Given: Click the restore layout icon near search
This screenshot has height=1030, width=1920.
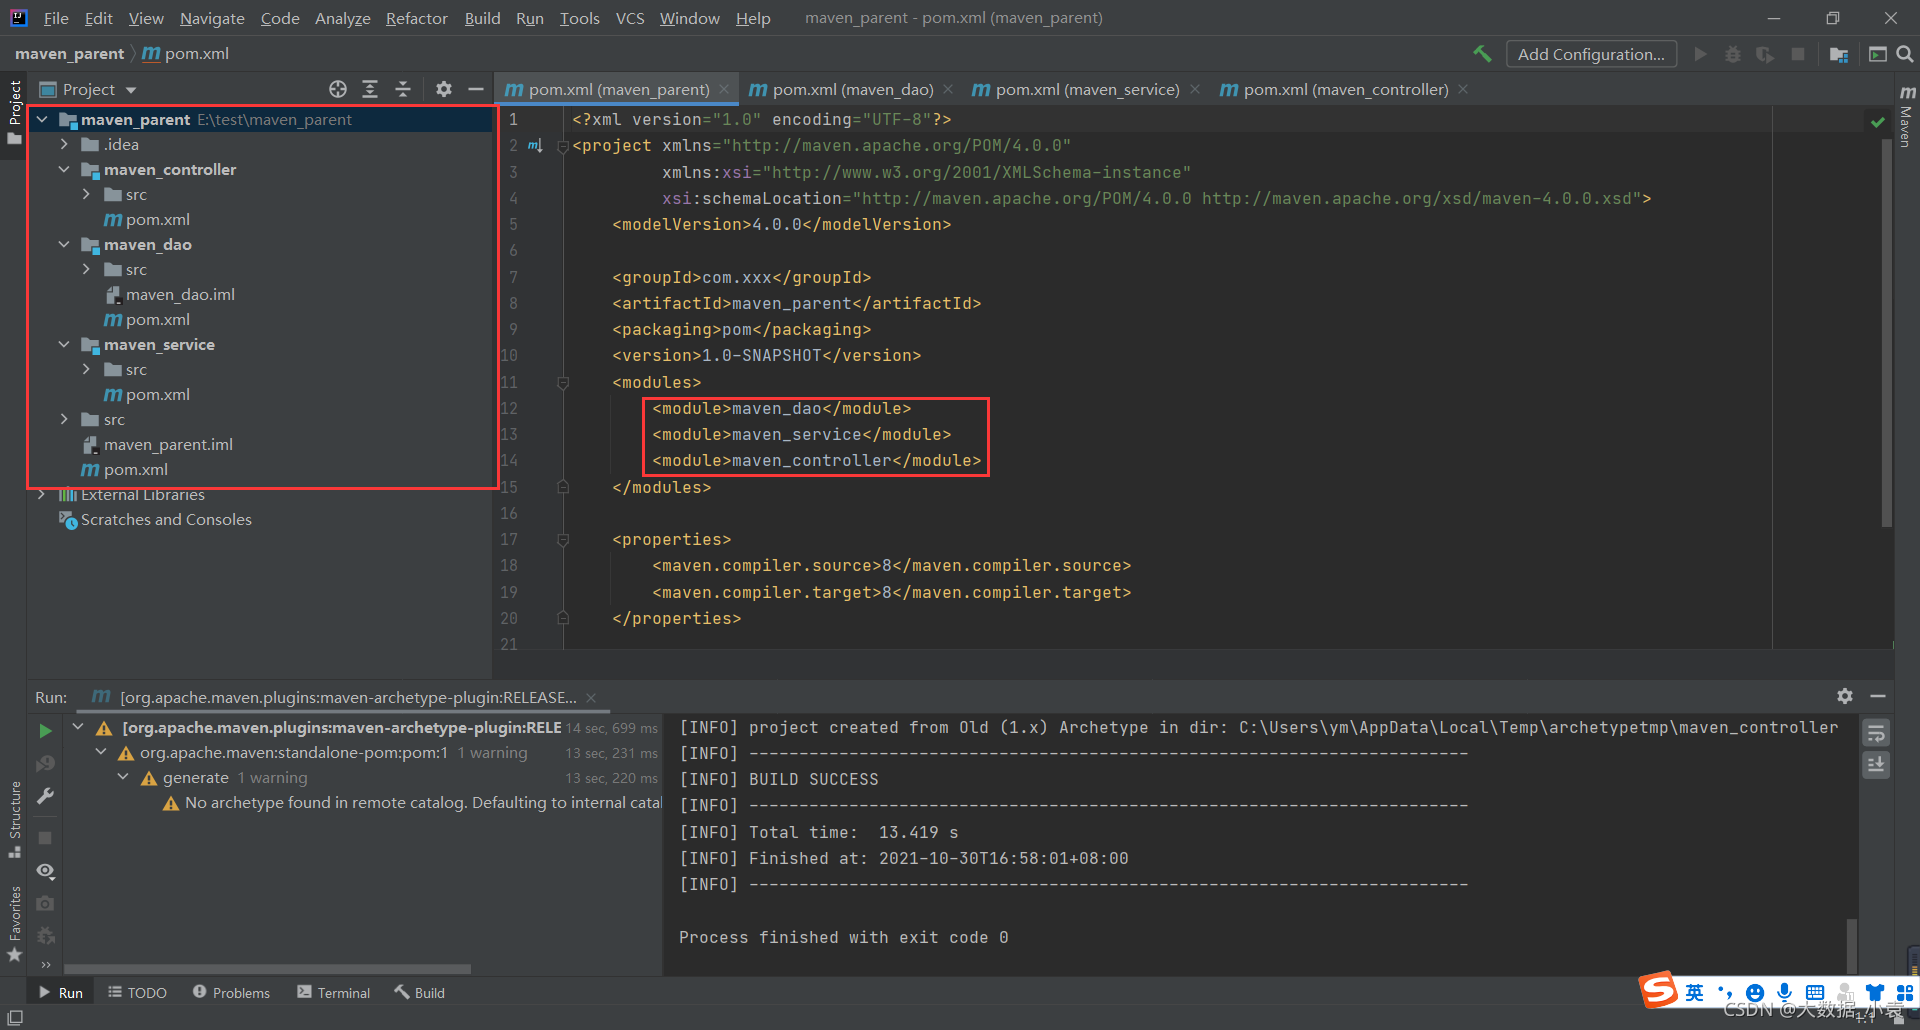Looking at the screenshot, I should (1877, 54).
